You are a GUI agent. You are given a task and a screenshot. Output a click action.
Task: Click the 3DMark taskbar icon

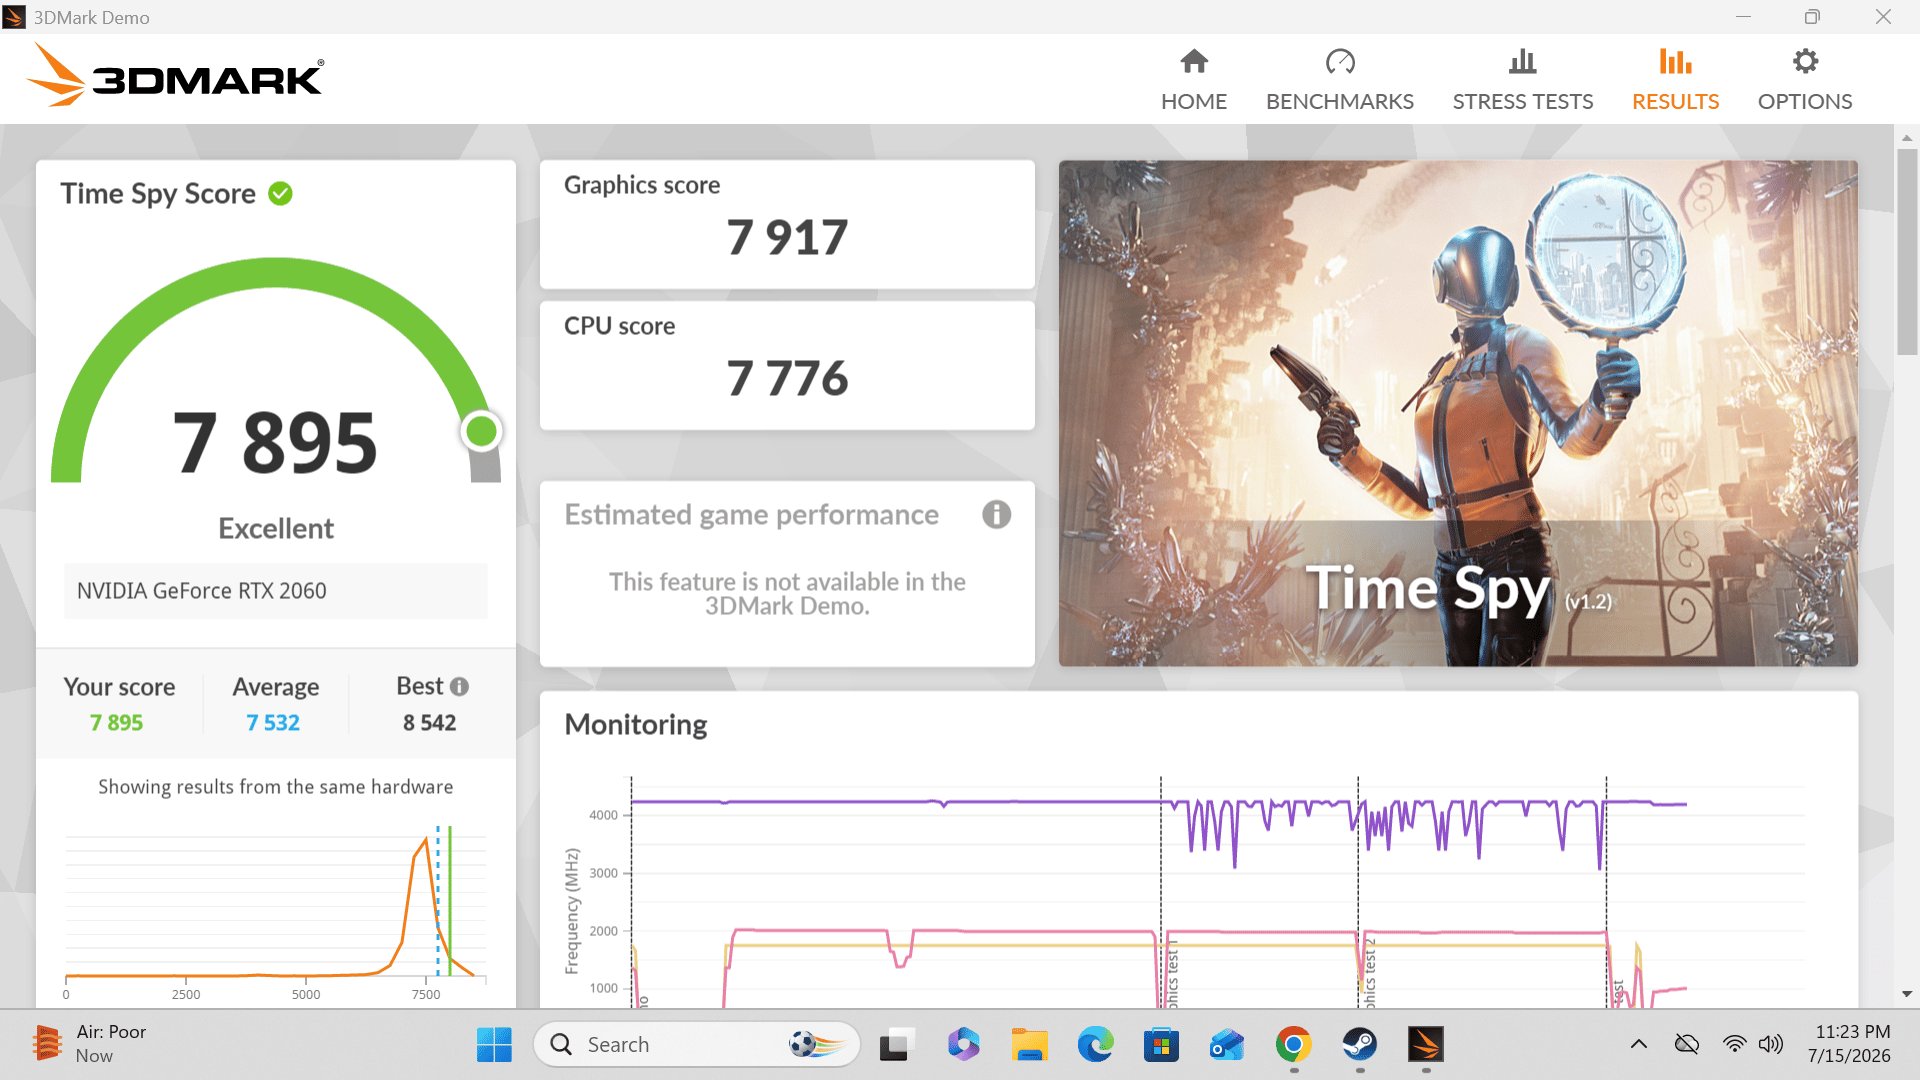click(1426, 1045)
